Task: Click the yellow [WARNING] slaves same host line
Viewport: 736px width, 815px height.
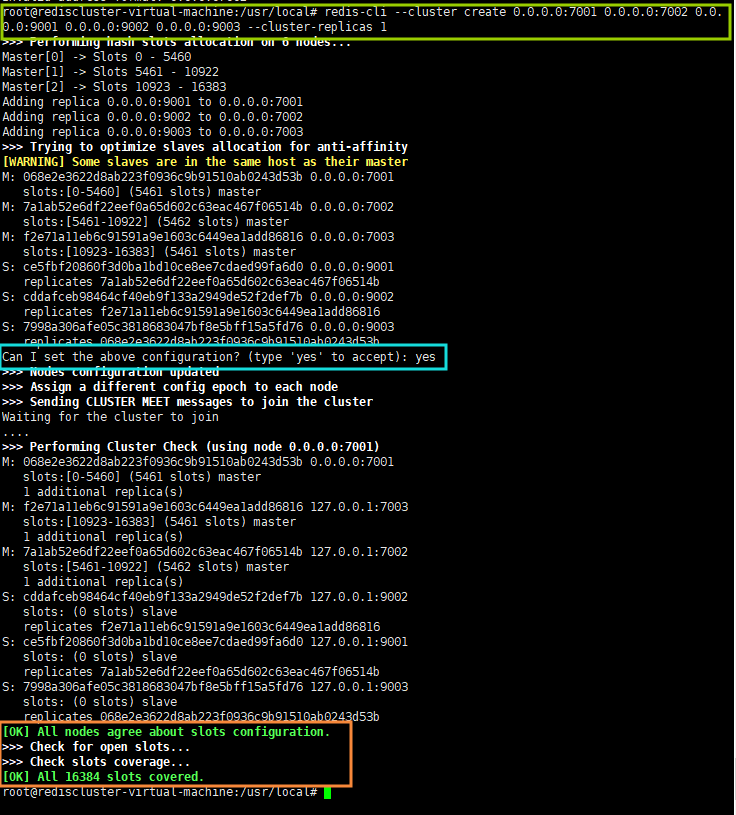Action: coord(205,162)
